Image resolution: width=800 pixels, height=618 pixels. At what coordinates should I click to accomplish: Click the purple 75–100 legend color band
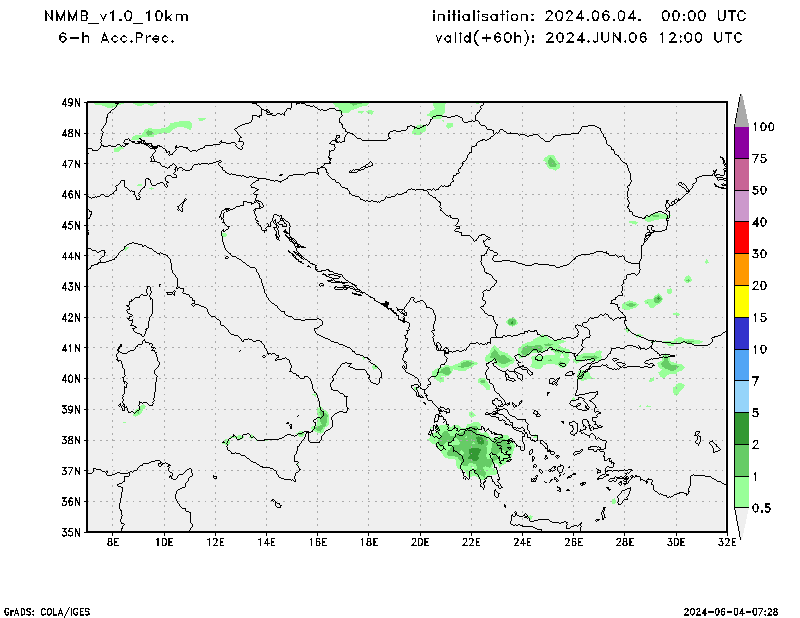pos(741,142)
